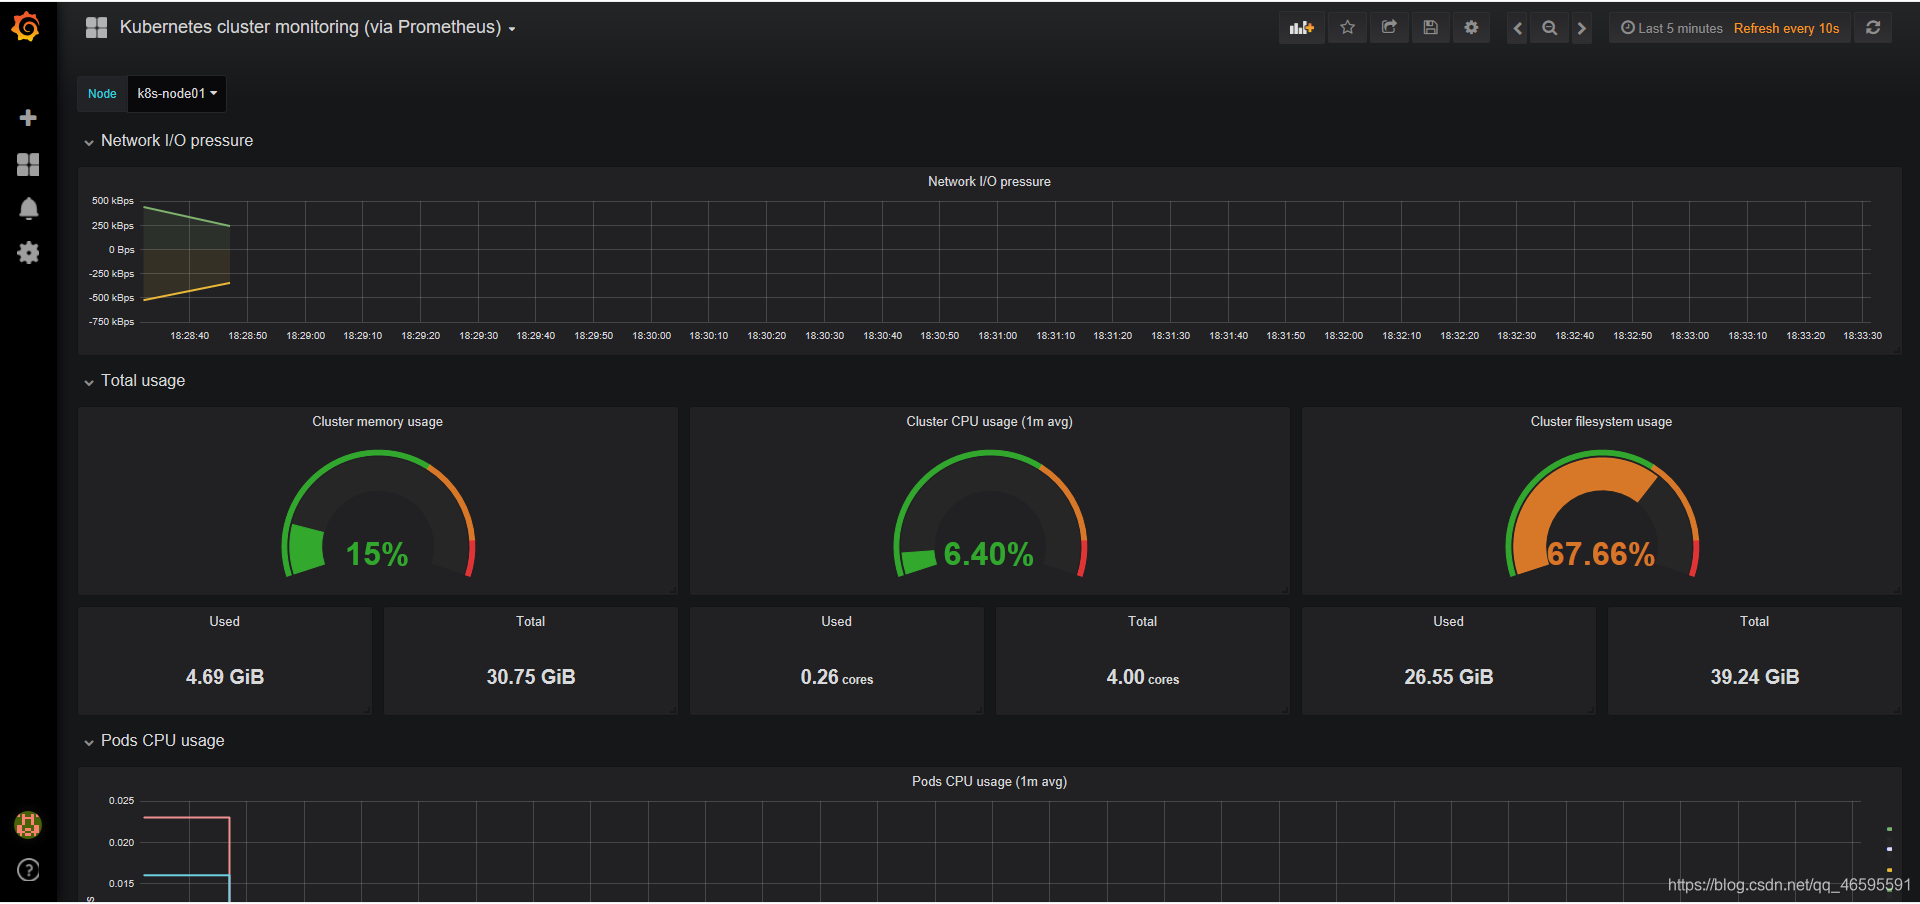Click the 0.025 axis label in Pods CPU graph
The width and height of the screenshot is (1920, 904).
pos(122,801)
